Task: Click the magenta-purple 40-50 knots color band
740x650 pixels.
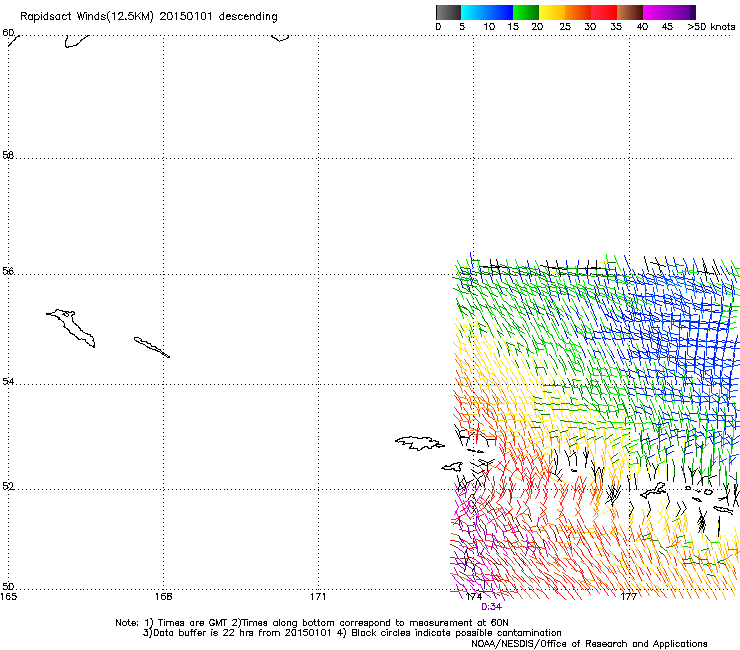Action: coord(669,12)
